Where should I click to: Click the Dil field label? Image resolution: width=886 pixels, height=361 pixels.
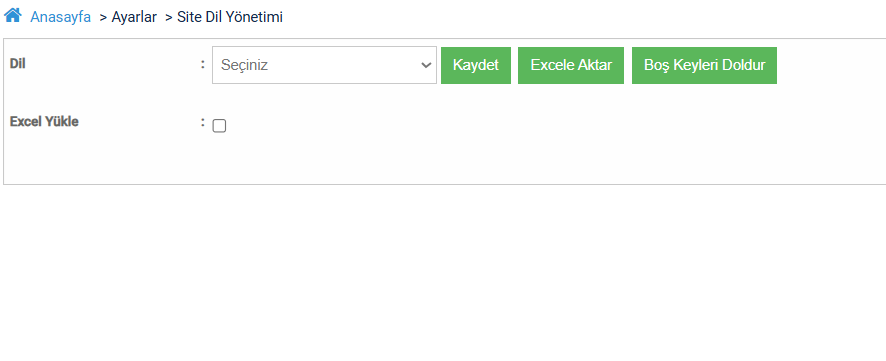click(x=18, y=63)
